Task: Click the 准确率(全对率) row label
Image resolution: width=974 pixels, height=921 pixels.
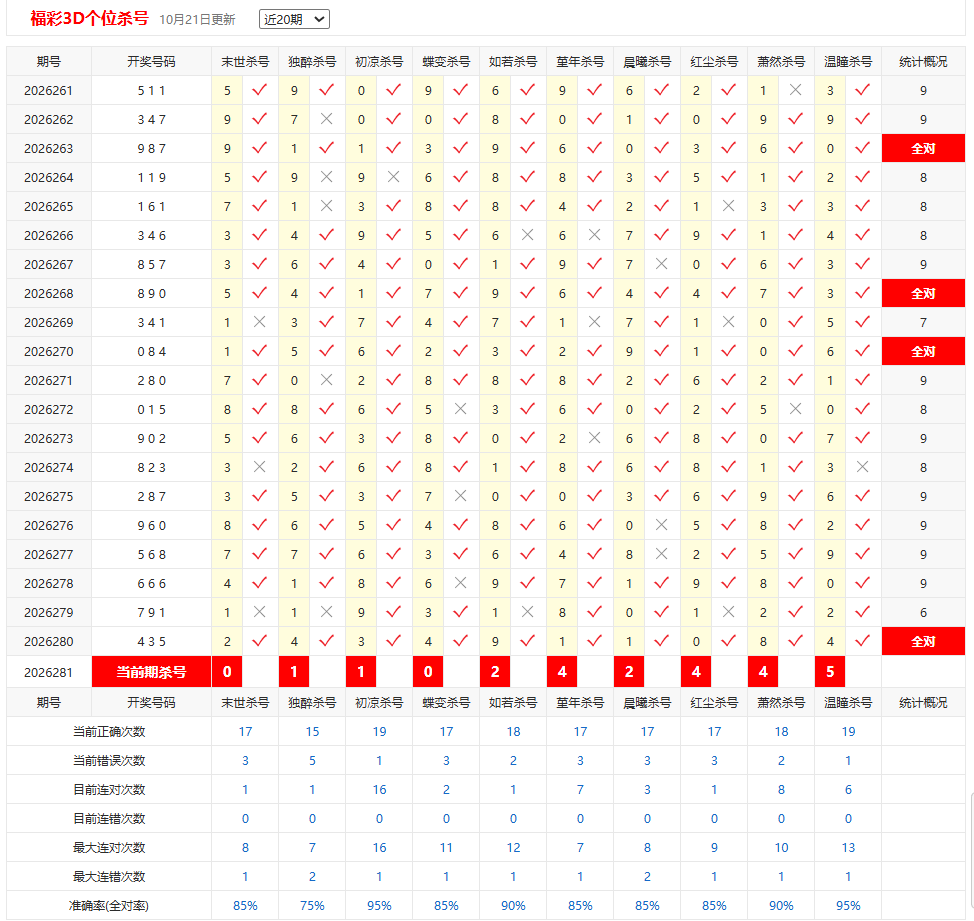Action: click(x=109, y=905)
